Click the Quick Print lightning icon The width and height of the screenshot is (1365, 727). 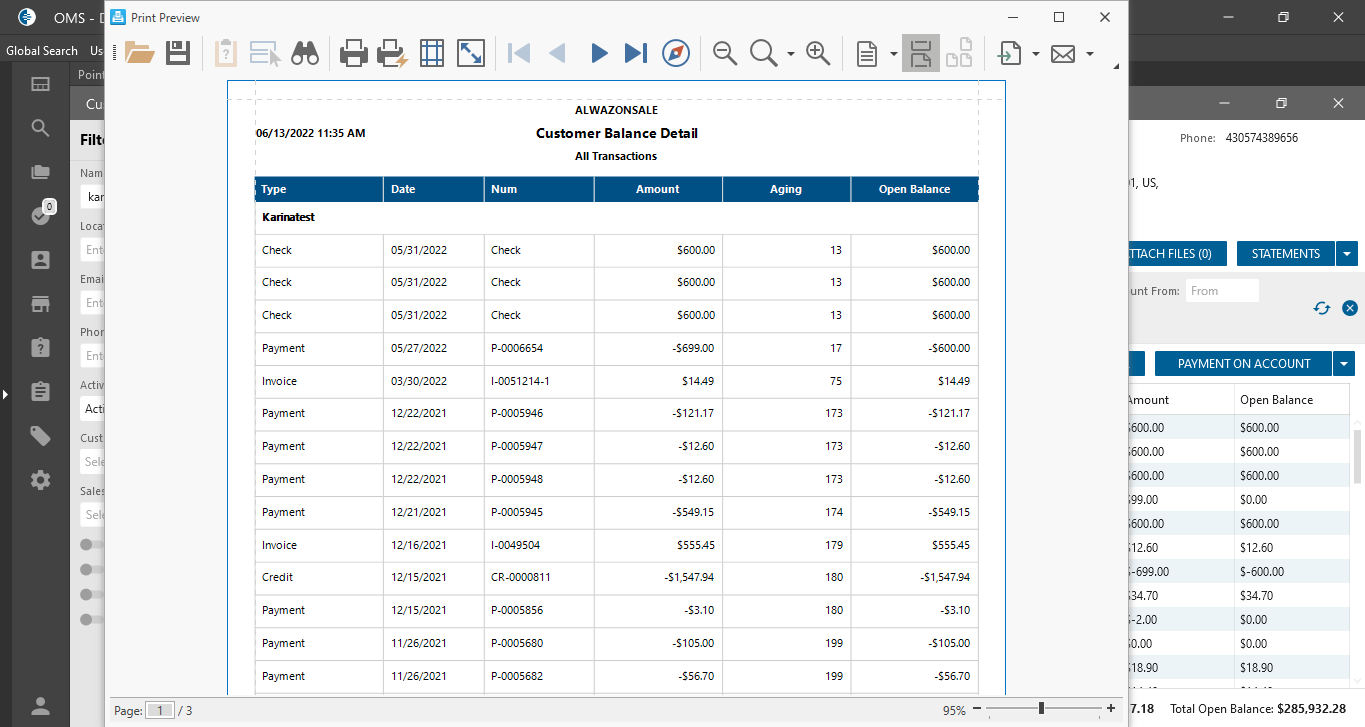coord(391,53)
